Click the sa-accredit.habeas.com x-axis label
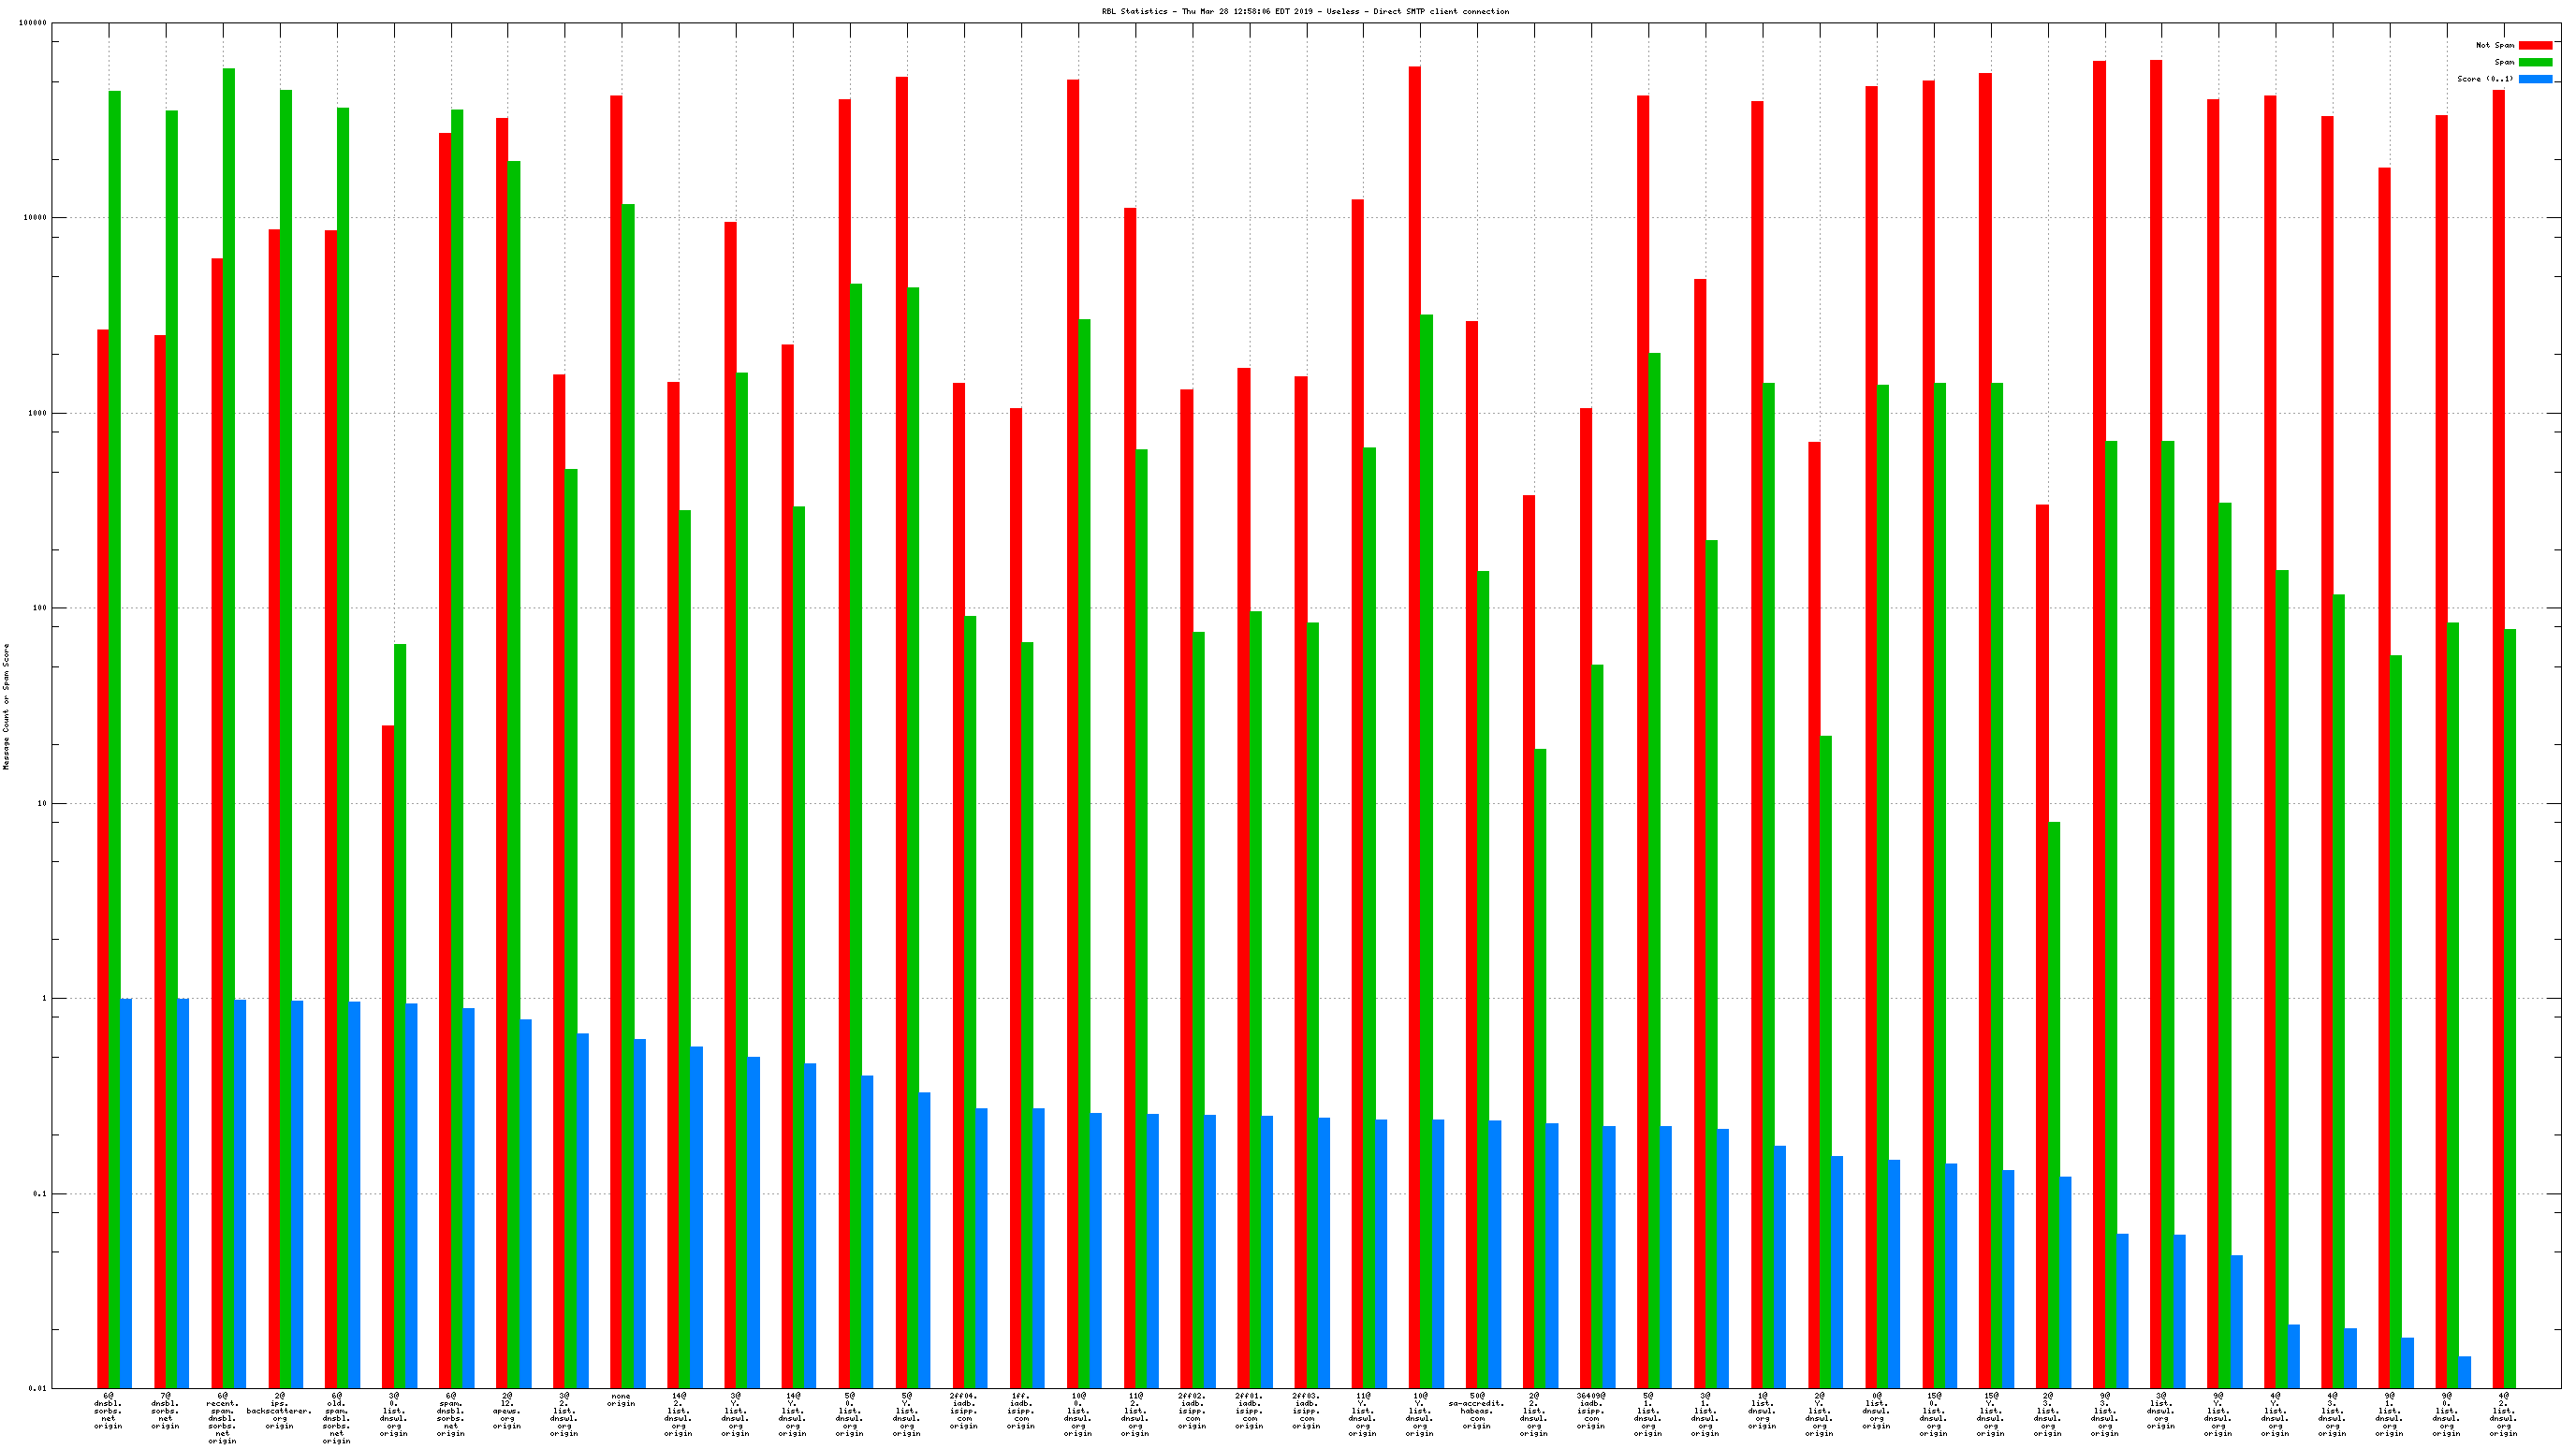Viewport: 2576px width, 1449px height. tap(1476, 1411)
